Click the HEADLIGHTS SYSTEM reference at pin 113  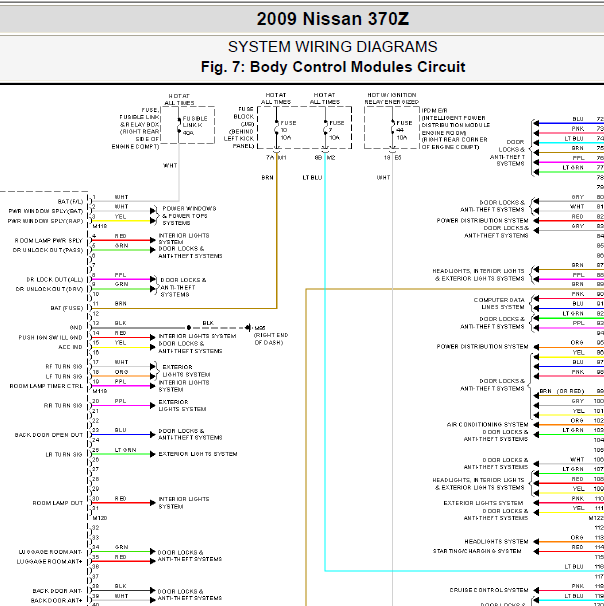(496, 541)
